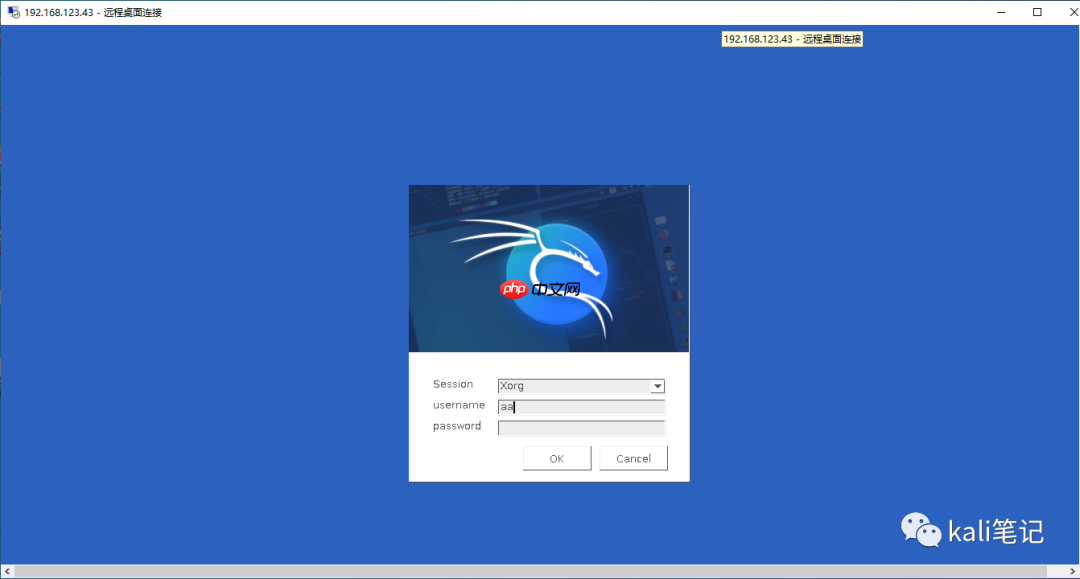Image resolution: width=1080 pixels, height=579 pixels.
Task: Click the letter M icon in the wallpaper
Action: tap(673, 279)
